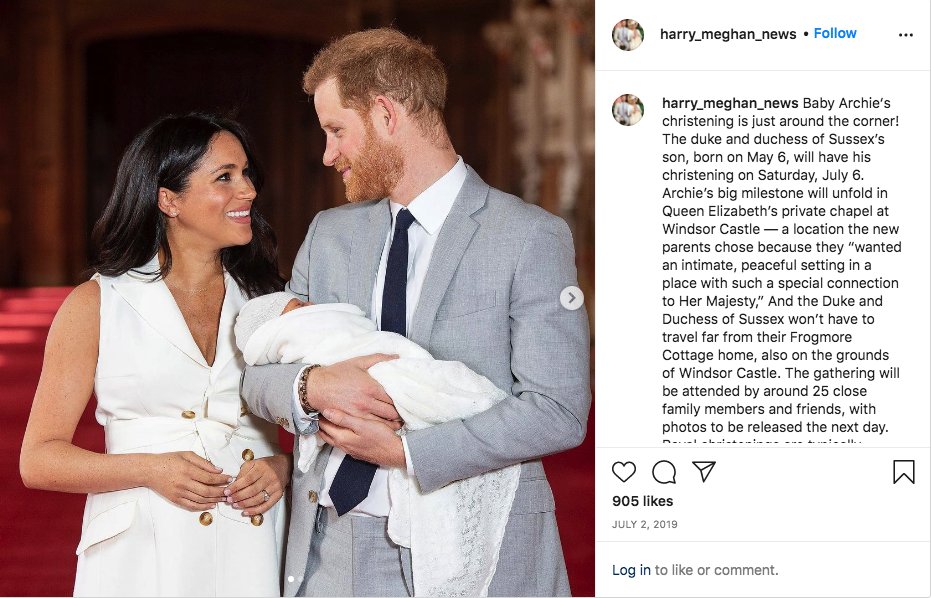The image size is (931, 598).
Task: Select the first carousel dot indicator
Action: [x=291, y=578]
